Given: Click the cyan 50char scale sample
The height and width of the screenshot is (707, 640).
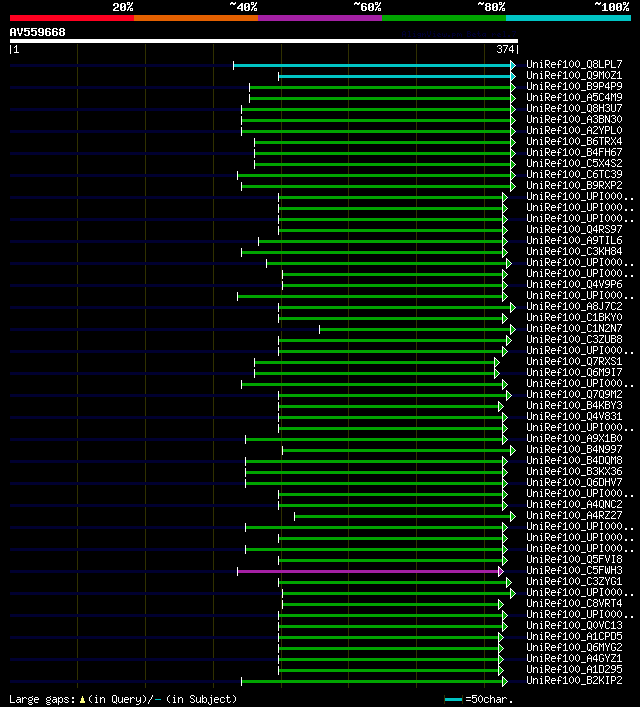Looking at the screenshot, I should [453, 700].
